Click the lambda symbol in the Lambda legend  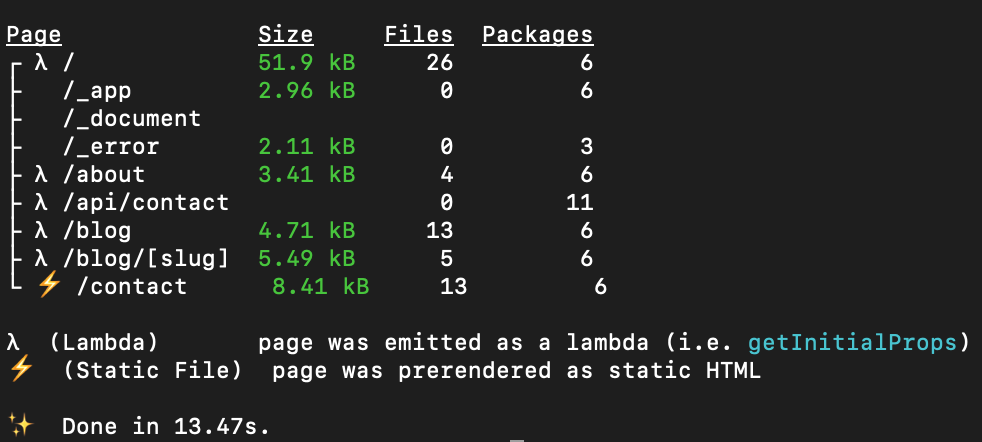coord(13,342)
